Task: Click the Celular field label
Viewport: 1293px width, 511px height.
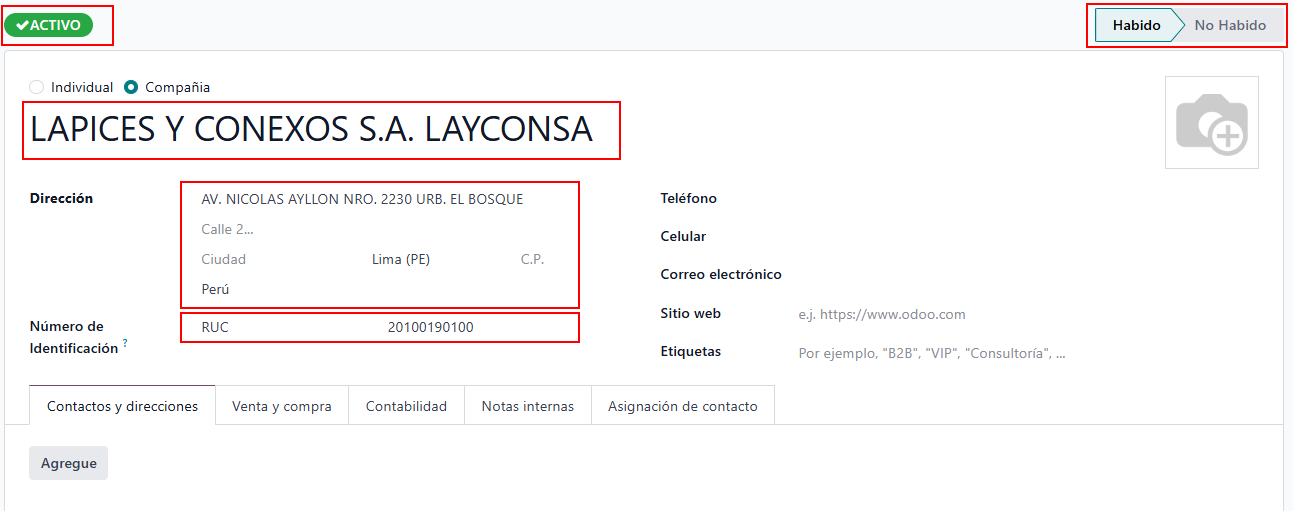Action: (683, 236)
